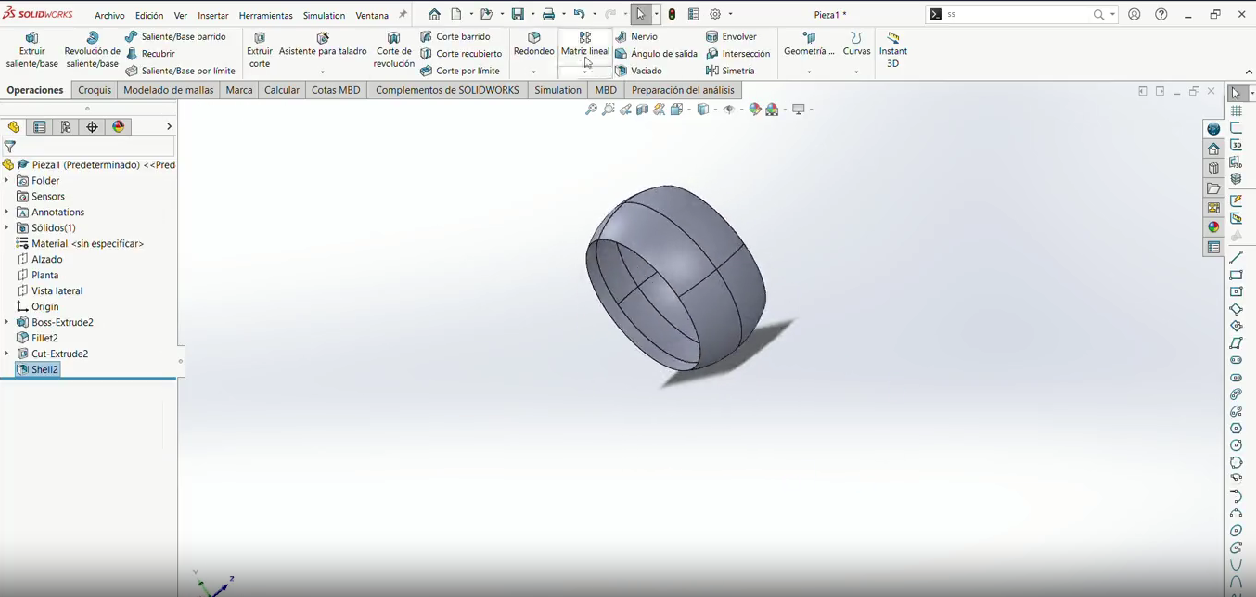This screenshot has height=597, width=1256.
Task: Expand the Cut-Extrude2 feature node
Action: [x=7, y=354]
